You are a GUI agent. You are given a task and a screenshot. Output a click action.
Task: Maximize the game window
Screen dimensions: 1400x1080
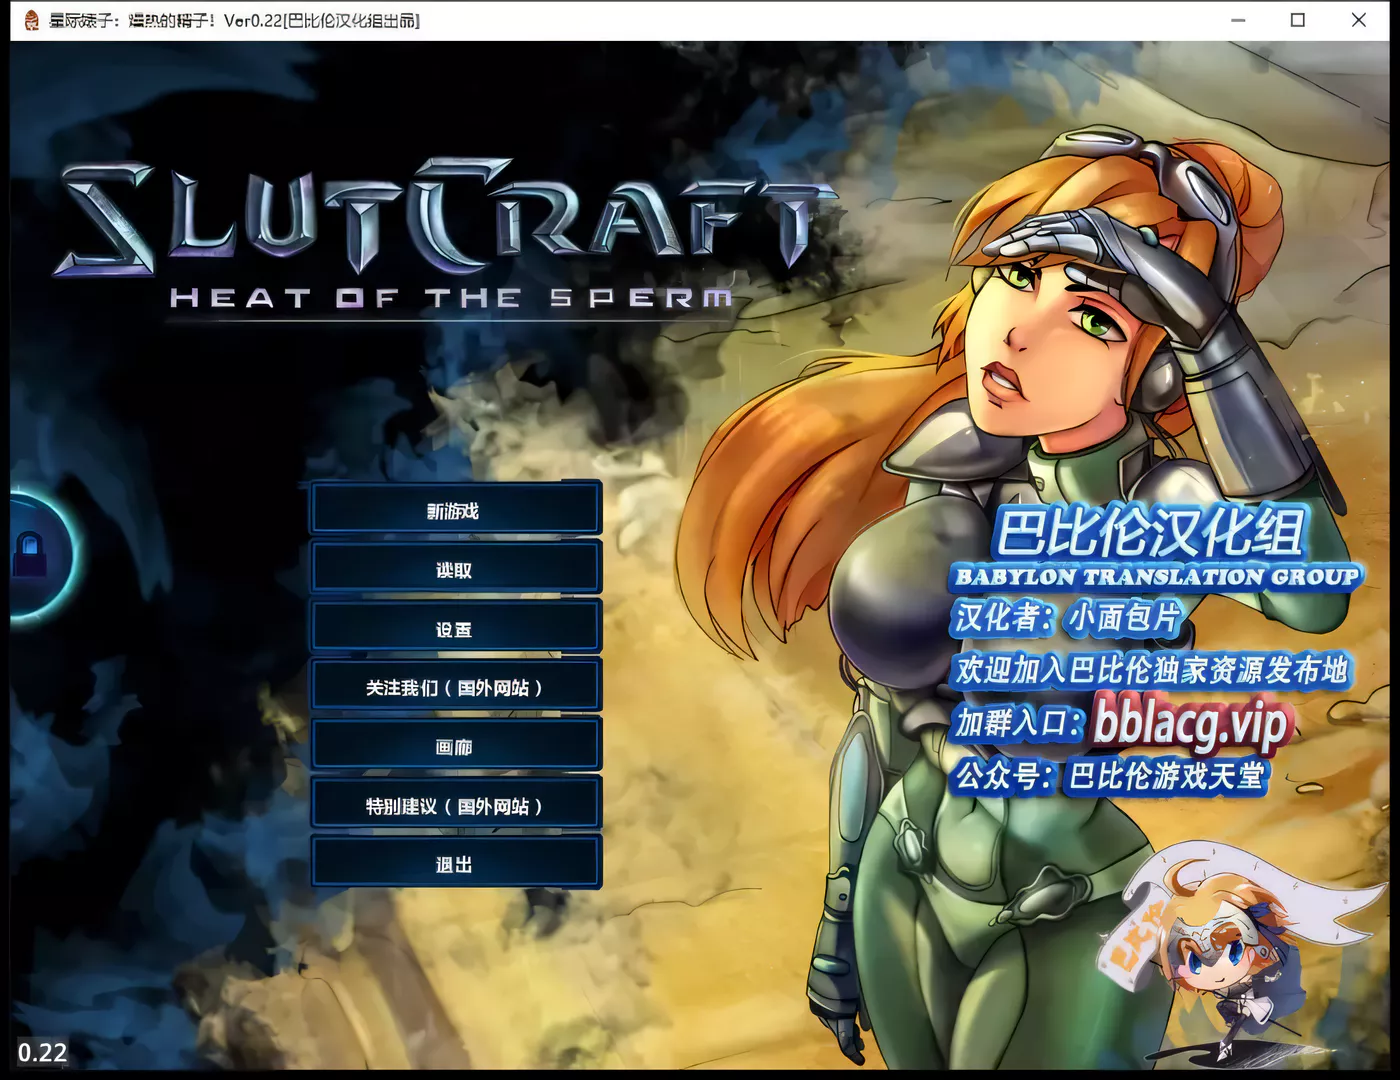click(1298, 20)
